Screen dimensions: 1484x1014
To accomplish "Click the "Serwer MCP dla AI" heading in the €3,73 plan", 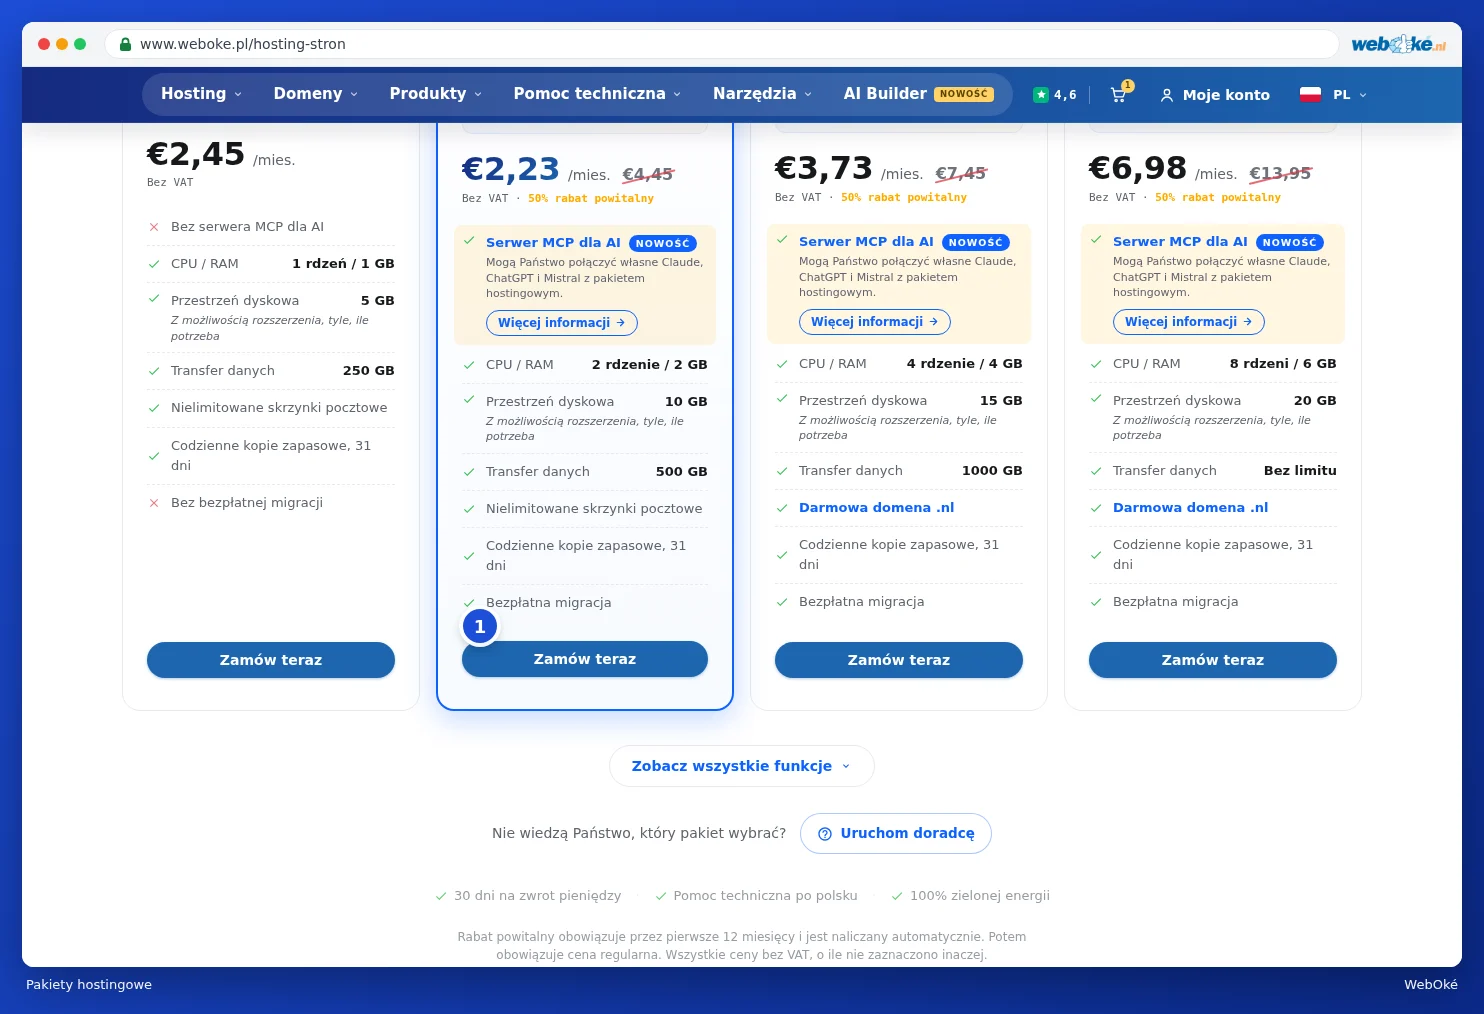I will [x=866, y=242].
